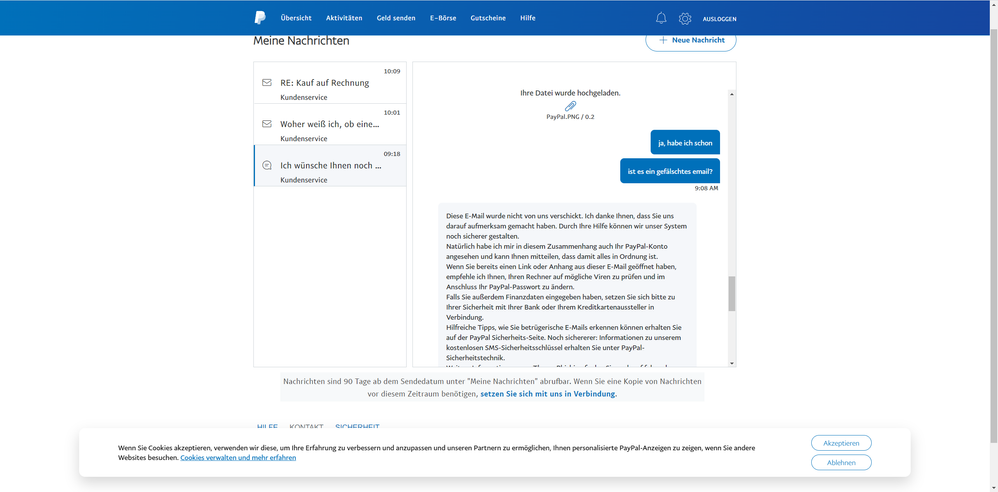Accept cookies with Akzeptieren button

[841, 442]
